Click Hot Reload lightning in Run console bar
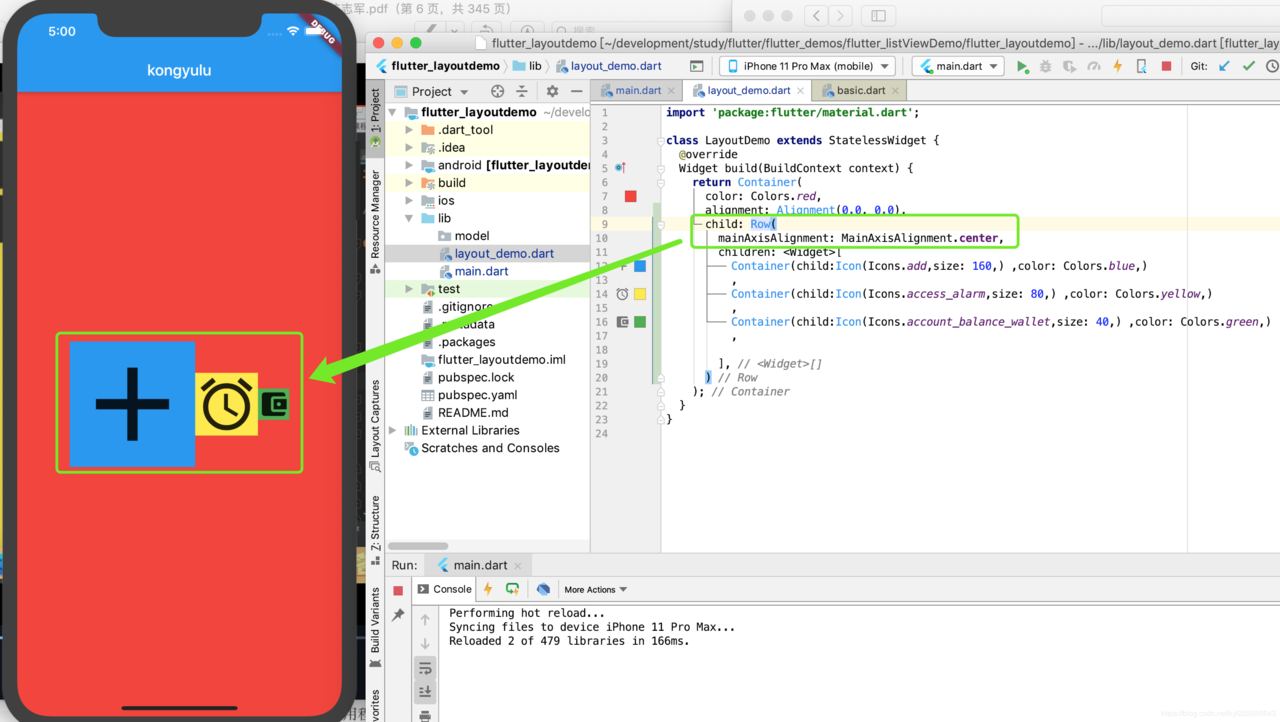Screen dimensions: 1280x722 [488, 589]
